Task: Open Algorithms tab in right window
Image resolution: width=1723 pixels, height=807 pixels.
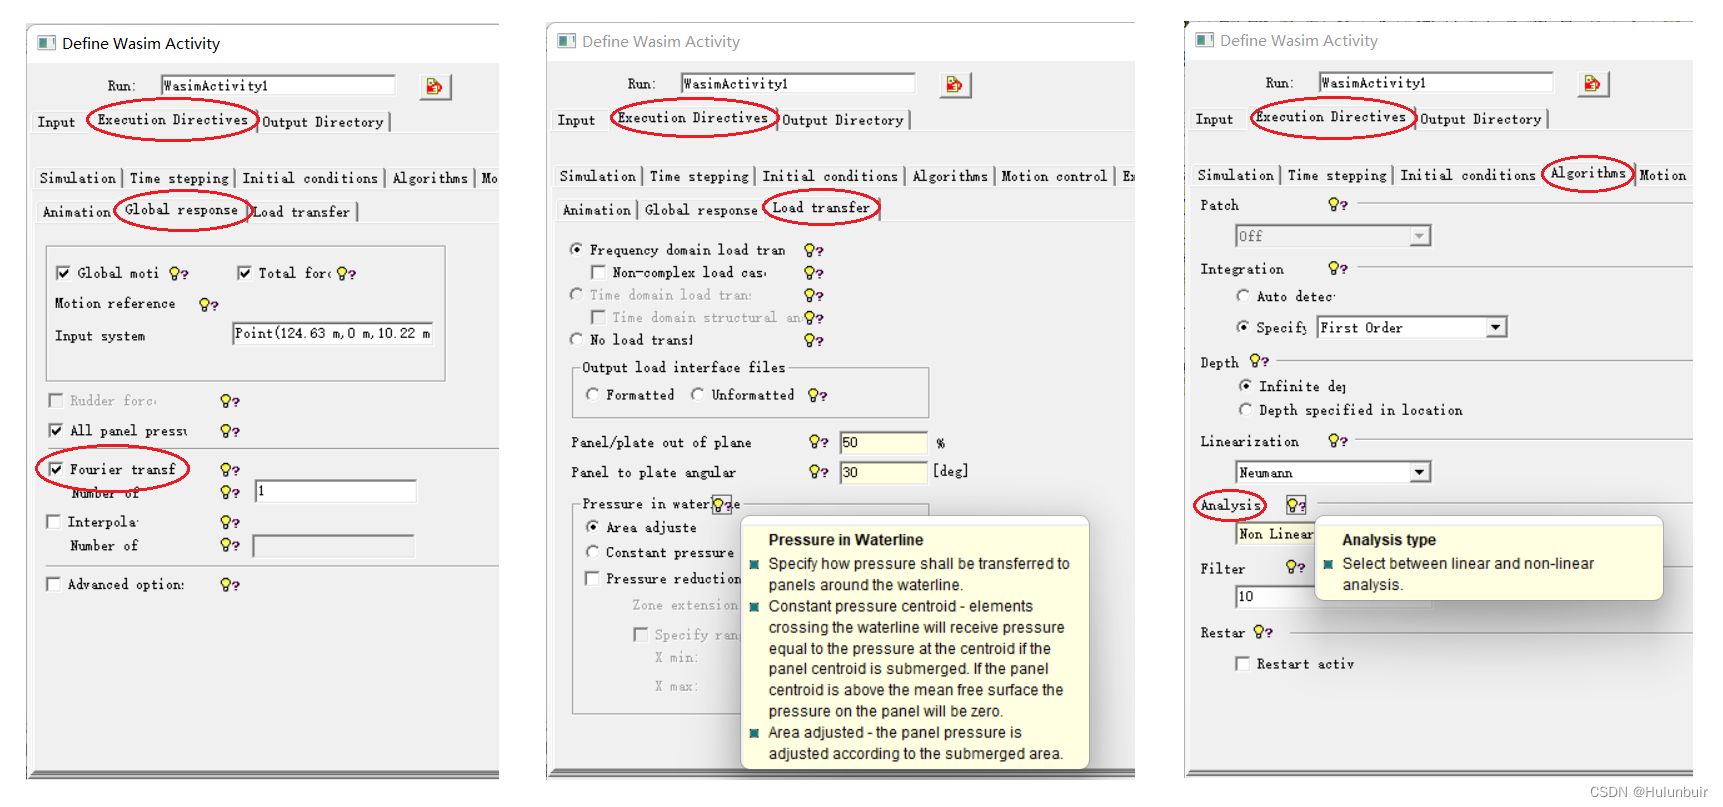Action: click(x=1588, y=174)
